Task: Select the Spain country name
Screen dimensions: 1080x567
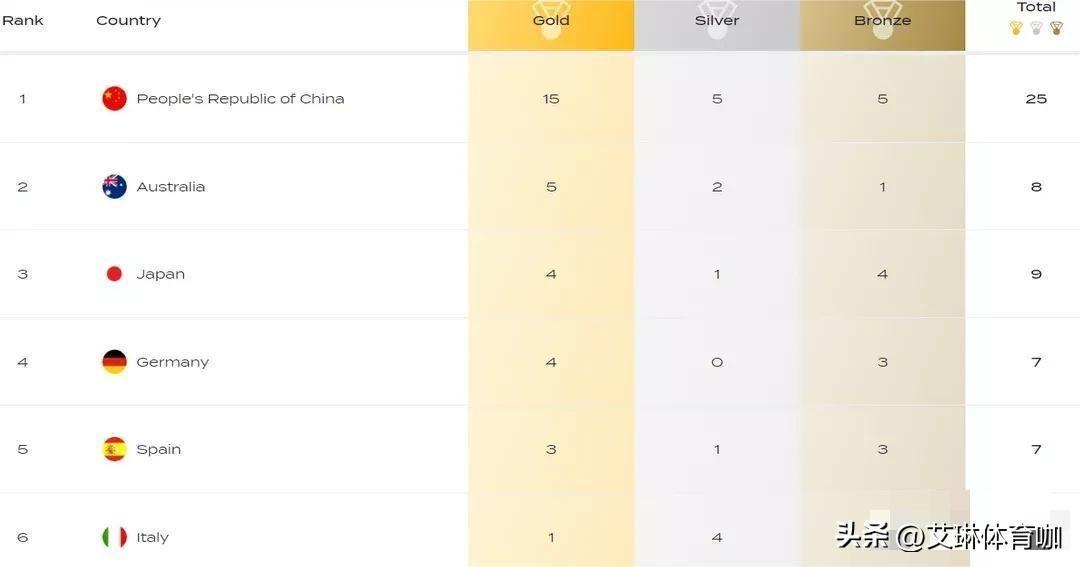Action: tap(158, 449)
